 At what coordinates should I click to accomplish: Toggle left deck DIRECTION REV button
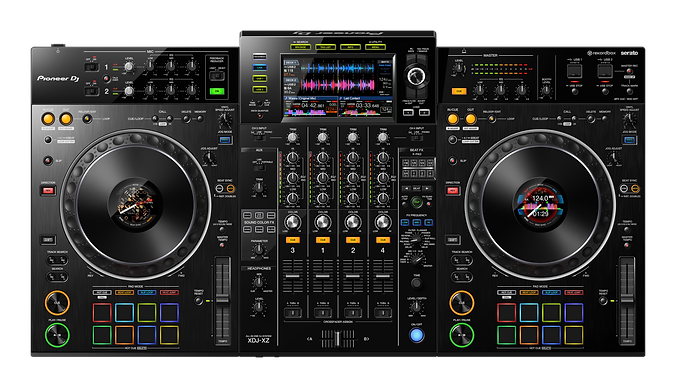[48, 191]
